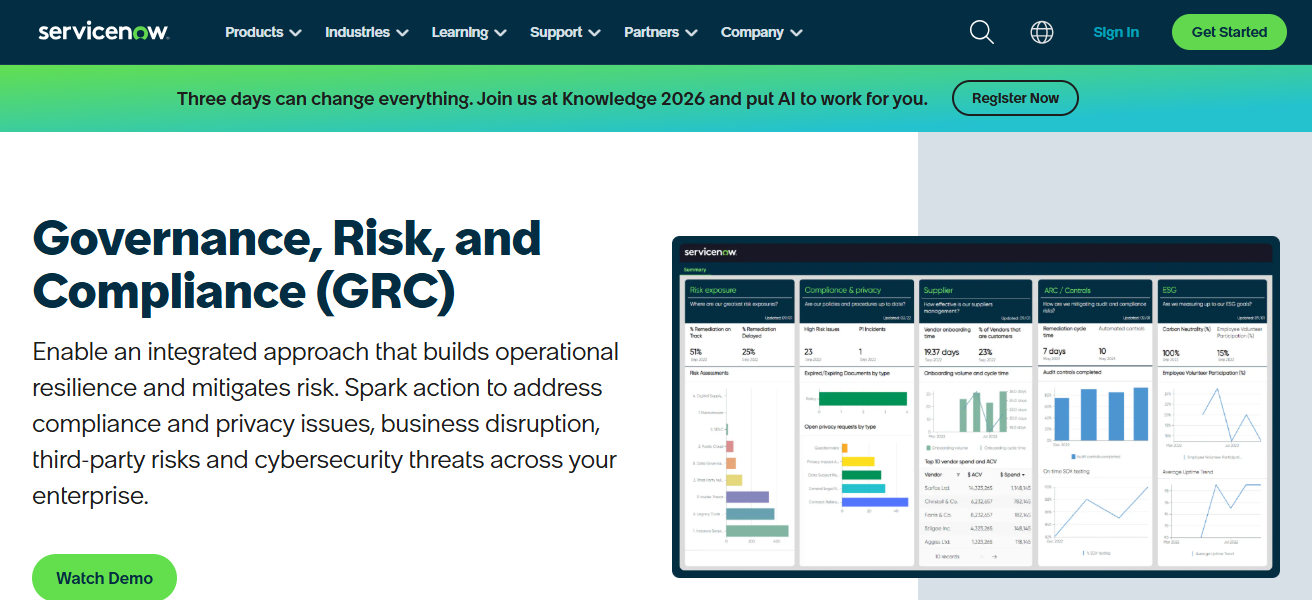This screenshot has width=1312, height=600.
Task: Open the Support menu
Action: click(x=564, y=32)
